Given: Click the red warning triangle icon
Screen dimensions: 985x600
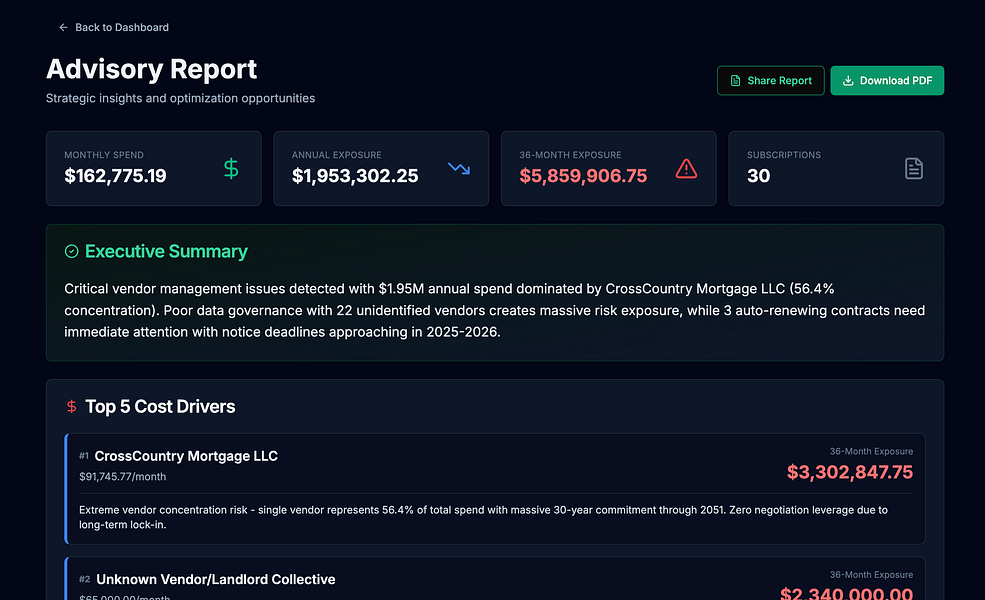Looking at the screenshot, I should pyautogui.click(x=686, y=168).
